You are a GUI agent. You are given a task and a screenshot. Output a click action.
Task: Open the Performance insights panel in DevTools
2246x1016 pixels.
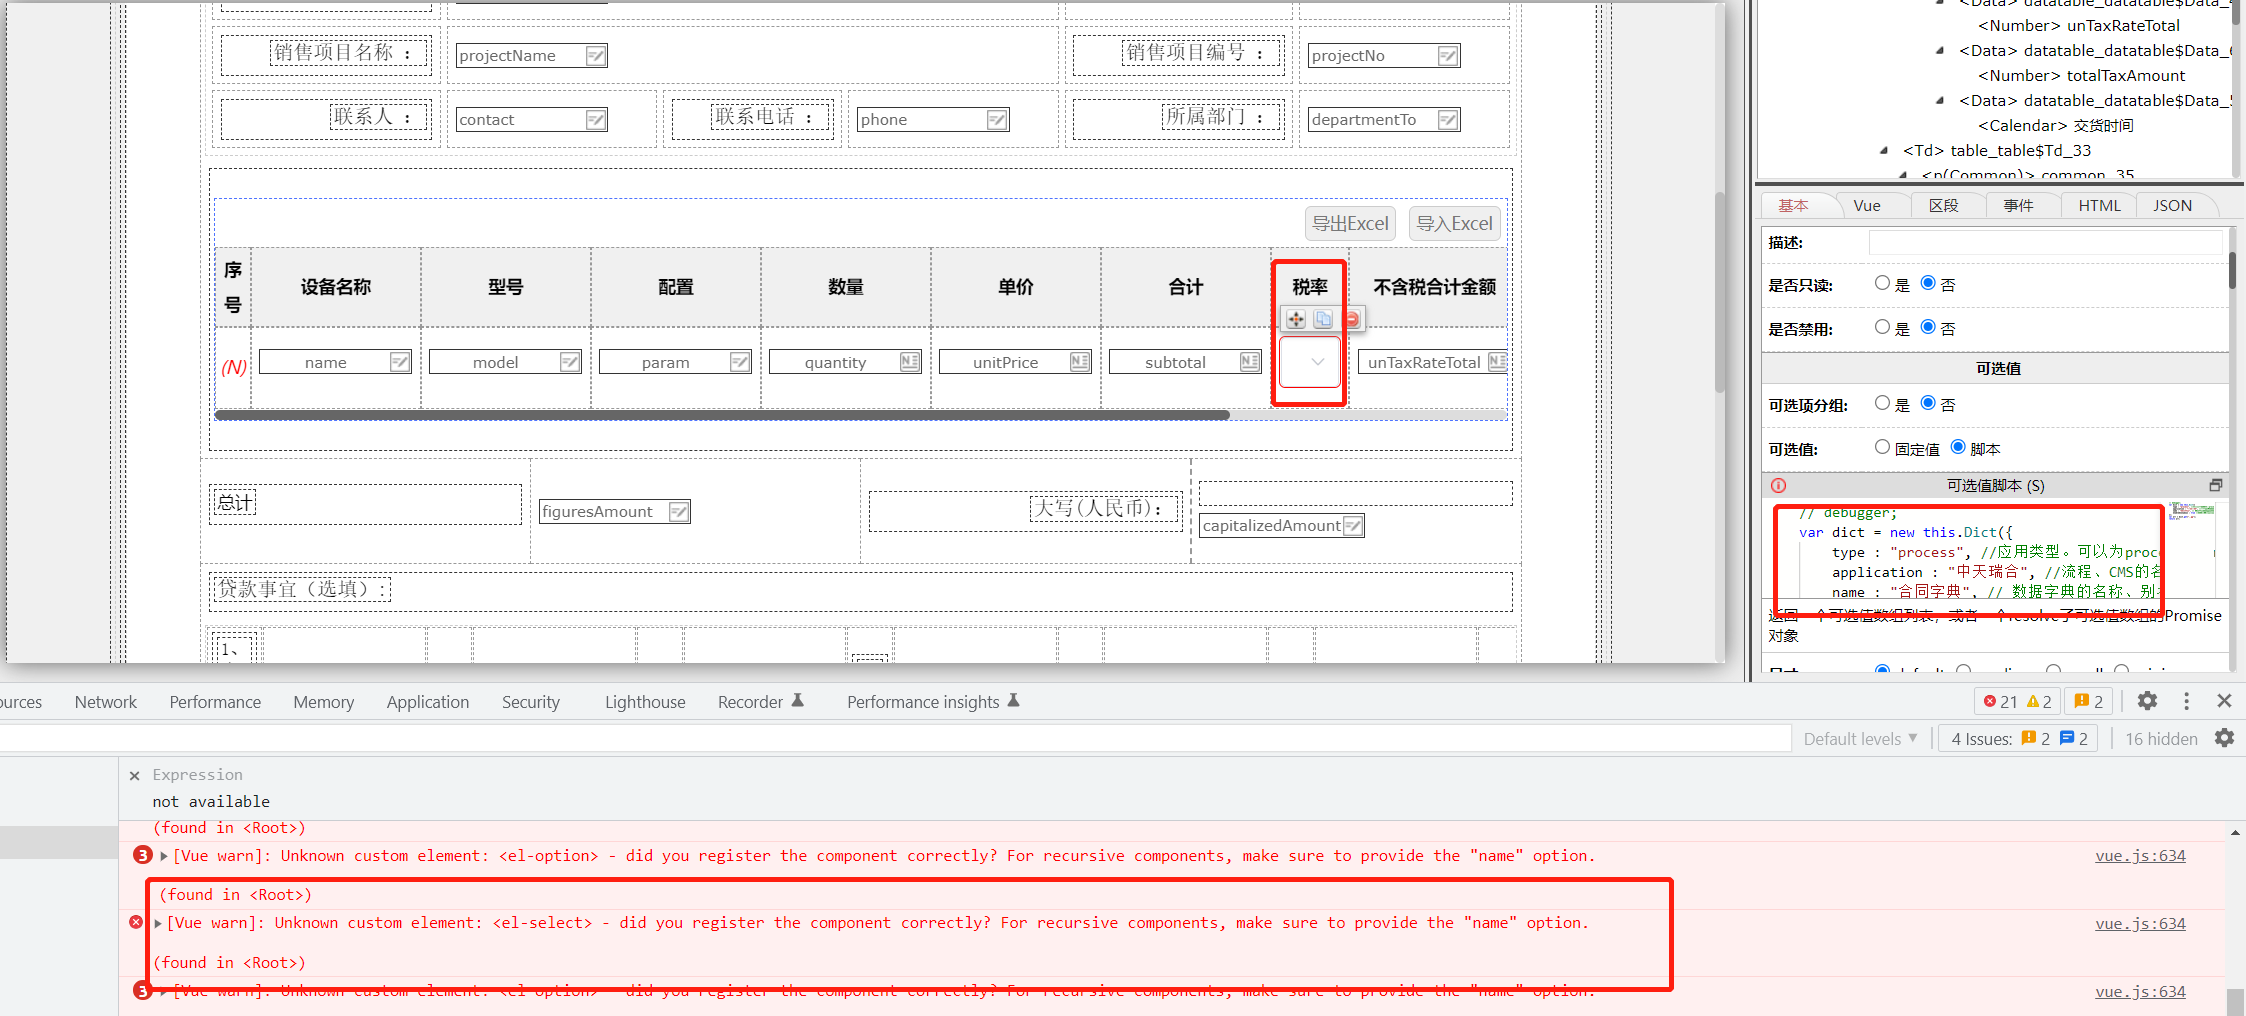(x=933, y=702)
